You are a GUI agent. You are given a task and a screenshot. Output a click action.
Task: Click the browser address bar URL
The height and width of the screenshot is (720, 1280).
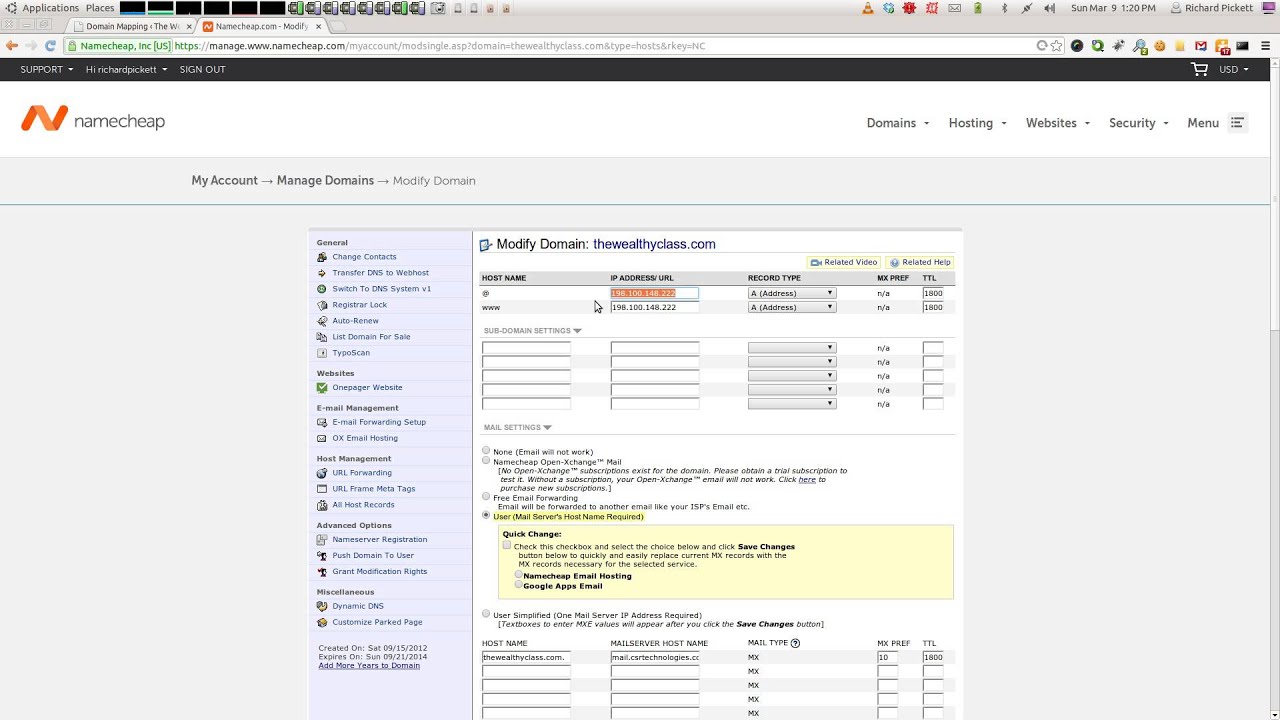tap(440, 45)
